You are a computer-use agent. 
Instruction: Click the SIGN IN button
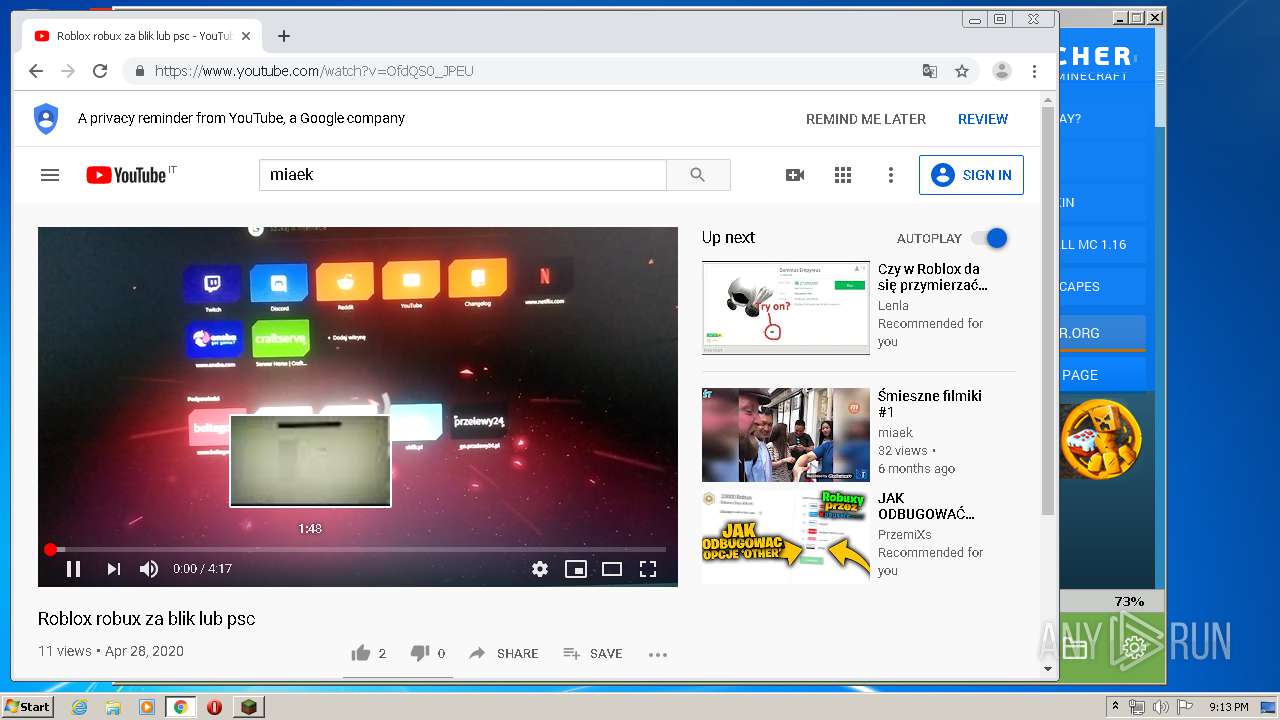[x=971, y=175]
